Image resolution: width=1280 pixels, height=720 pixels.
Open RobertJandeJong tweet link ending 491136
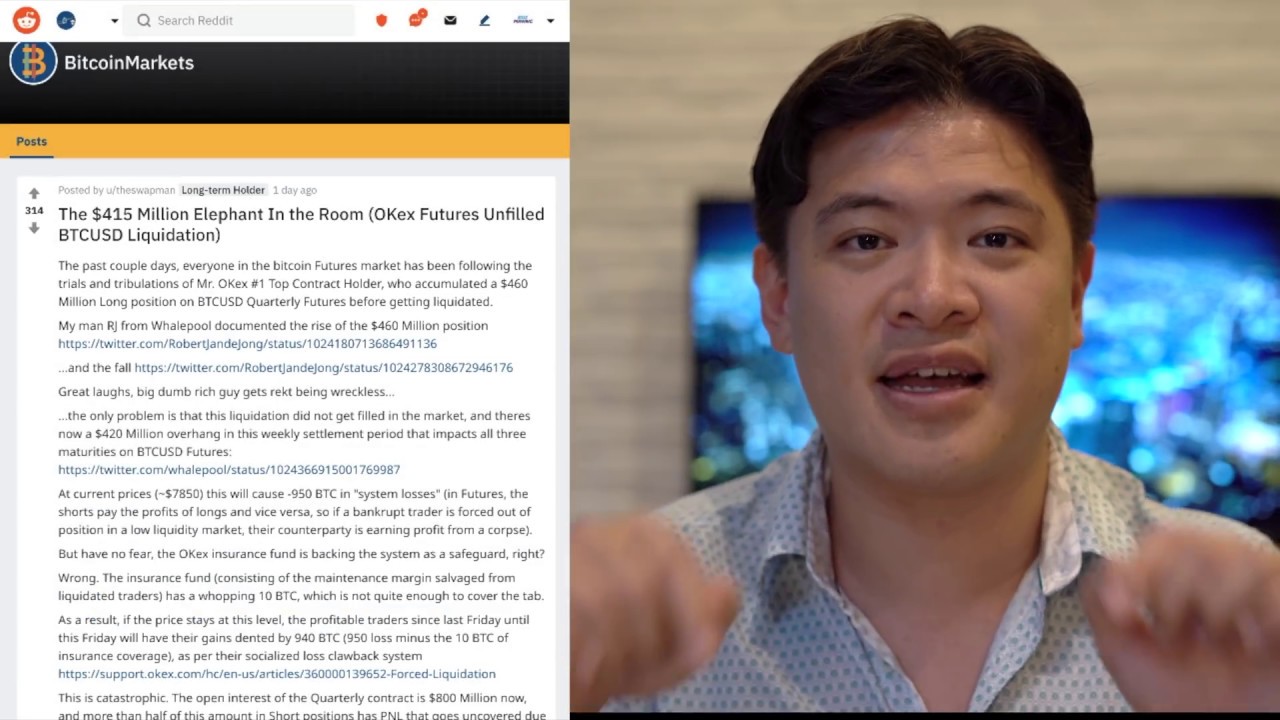coord(247,343)
